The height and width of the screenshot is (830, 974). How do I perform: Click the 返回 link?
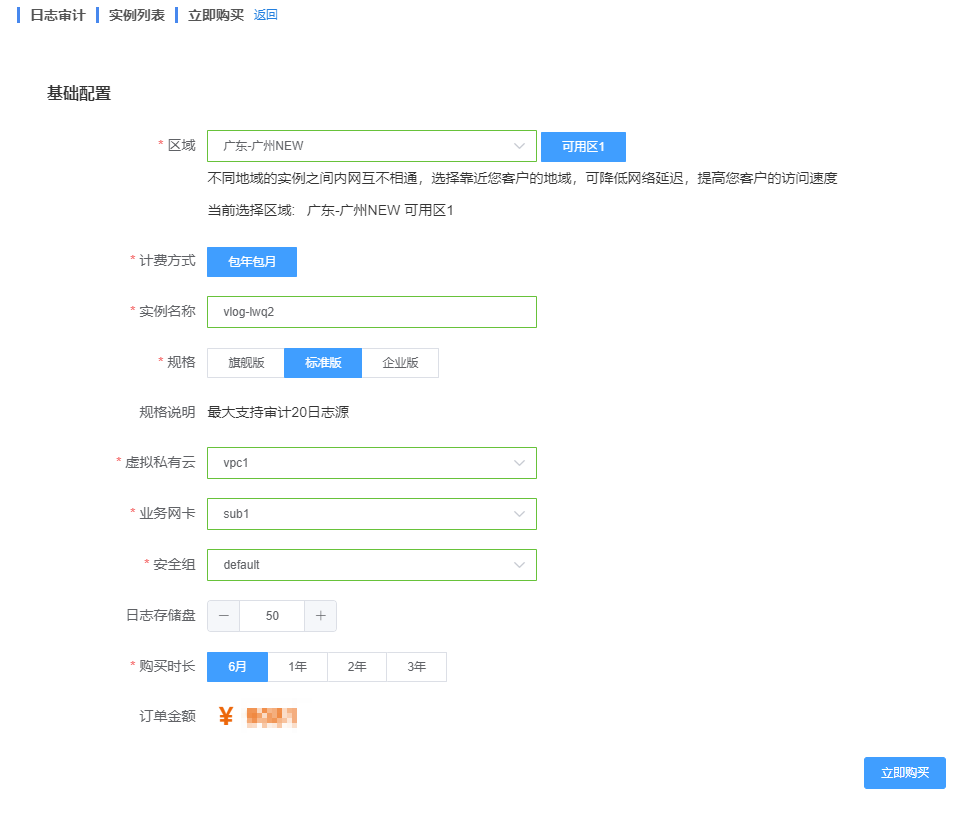[x=265, y=15]
